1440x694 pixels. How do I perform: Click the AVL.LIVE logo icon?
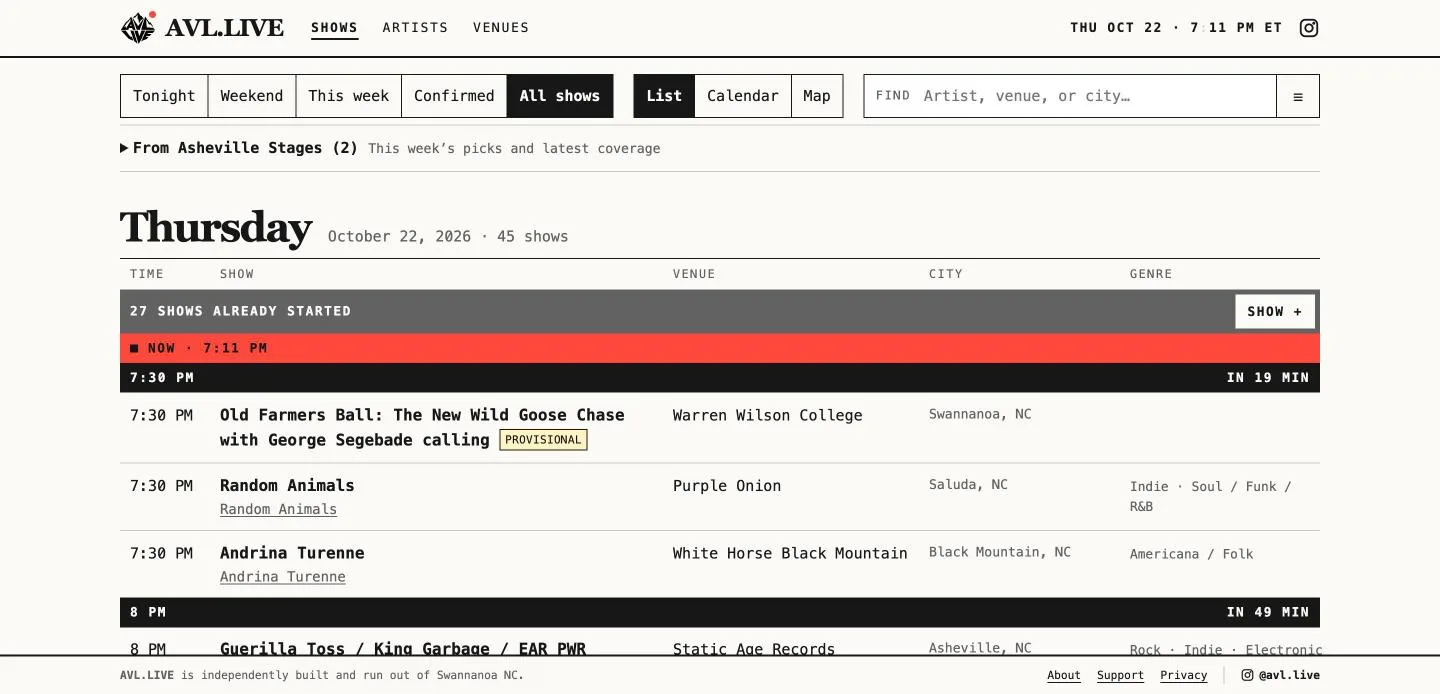[x=138, y=28]
